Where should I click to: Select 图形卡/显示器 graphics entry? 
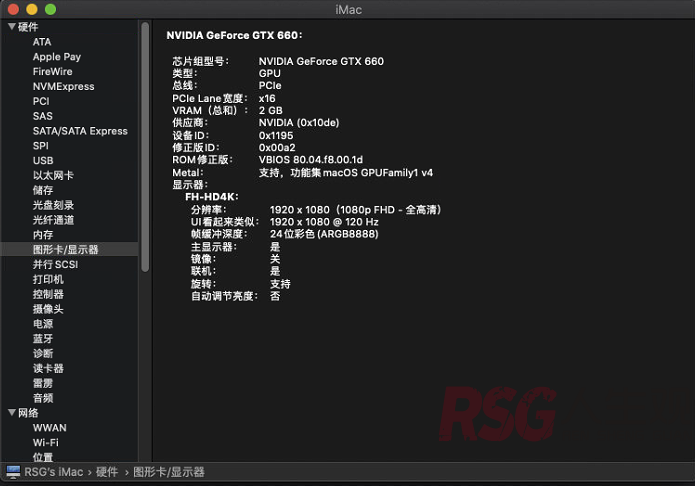65,250
